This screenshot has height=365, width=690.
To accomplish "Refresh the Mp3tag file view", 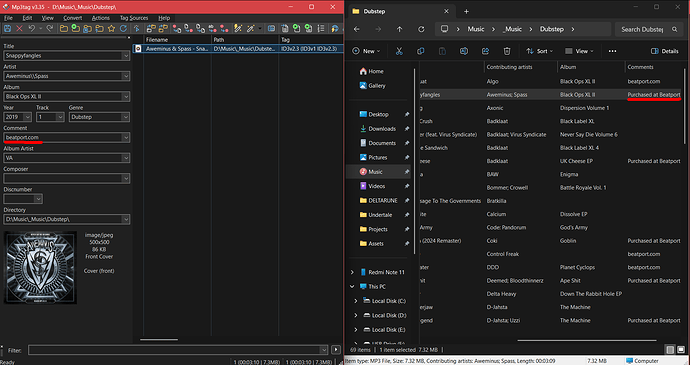I will (x=123, y=29).
